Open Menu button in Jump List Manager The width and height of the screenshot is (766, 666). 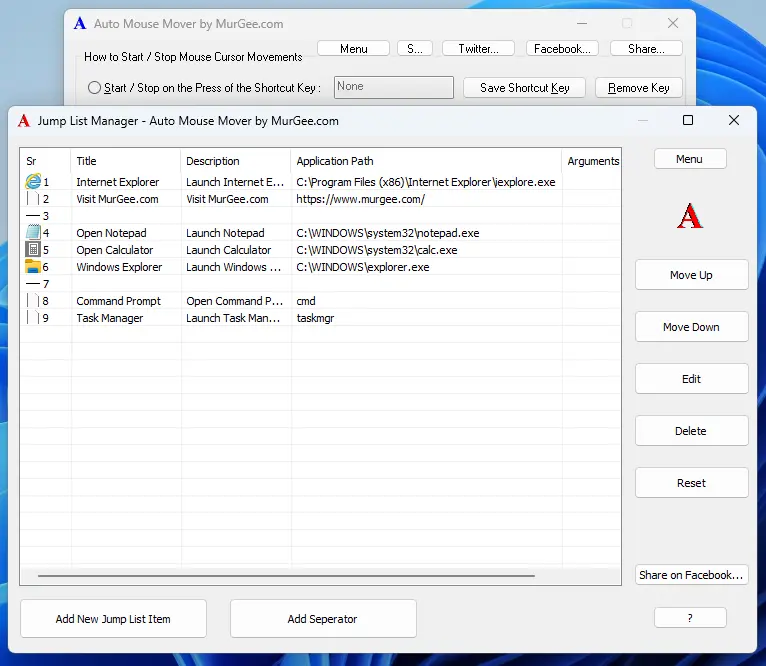(689, 159)
